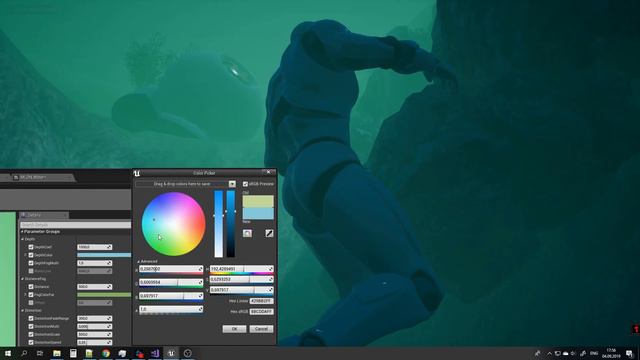Open the Windows notification center

coord(630,353)
